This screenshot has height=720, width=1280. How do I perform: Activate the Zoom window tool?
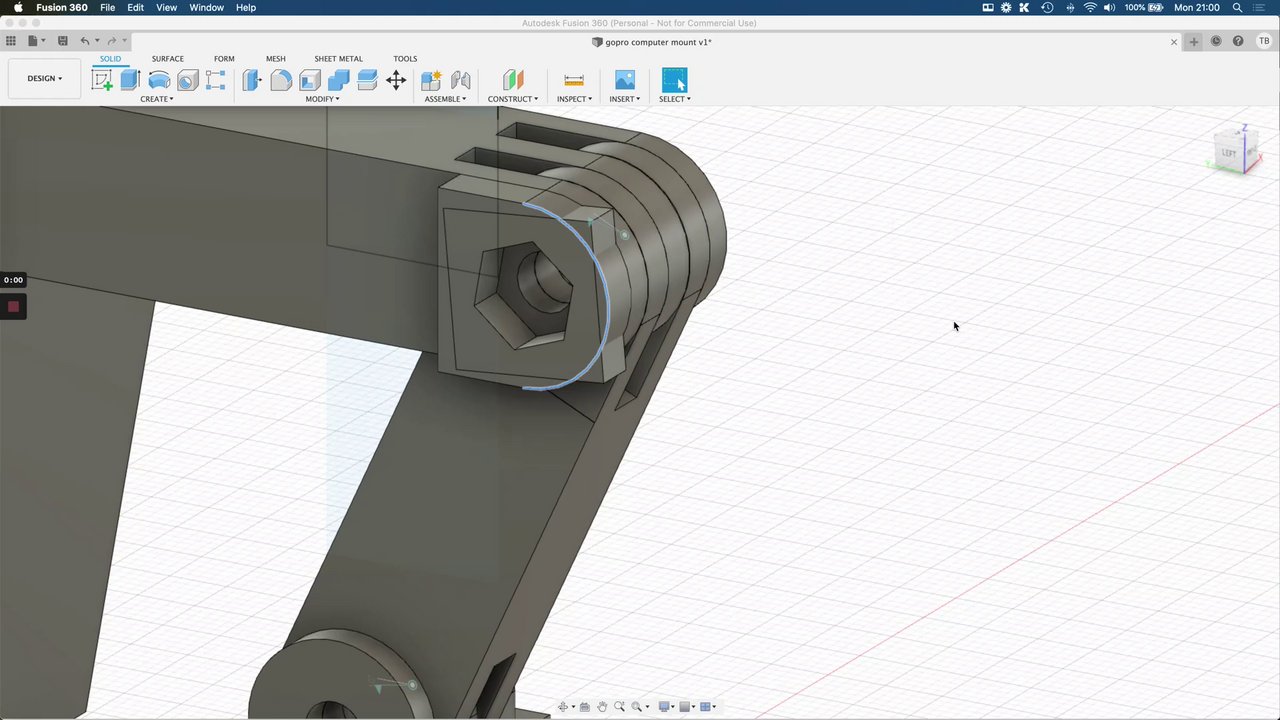619,707
